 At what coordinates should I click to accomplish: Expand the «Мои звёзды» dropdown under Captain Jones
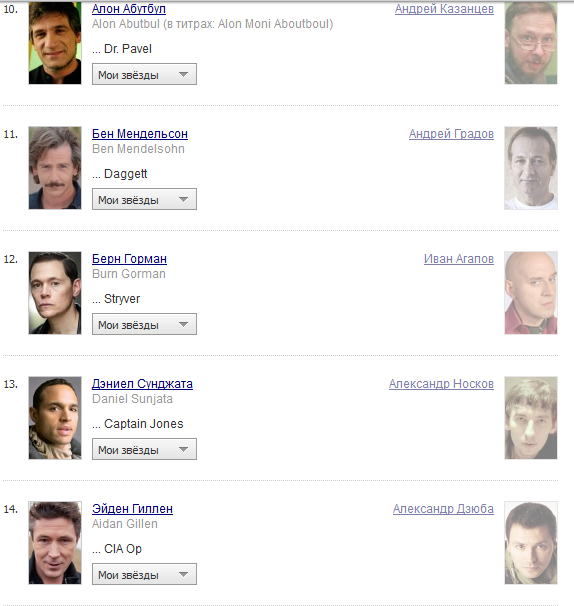click(x=144, y=449)
